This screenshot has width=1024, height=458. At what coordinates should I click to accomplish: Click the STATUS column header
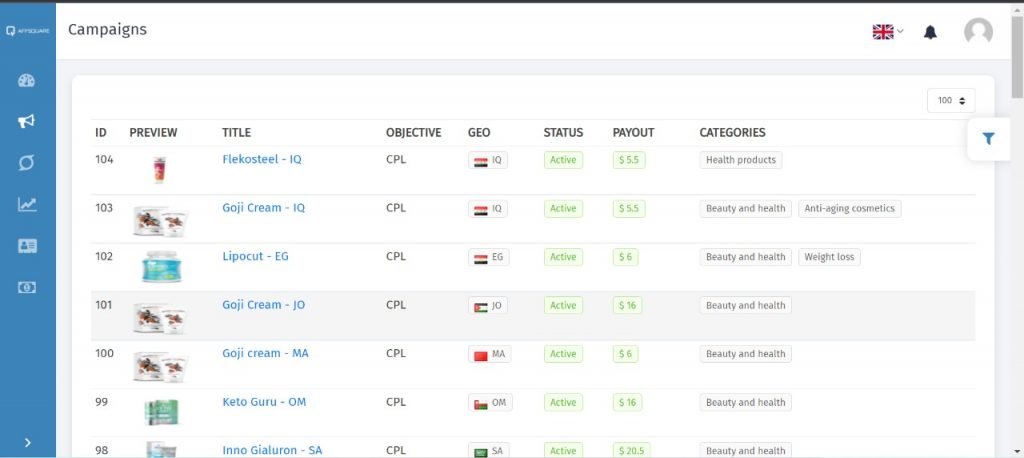564,133
